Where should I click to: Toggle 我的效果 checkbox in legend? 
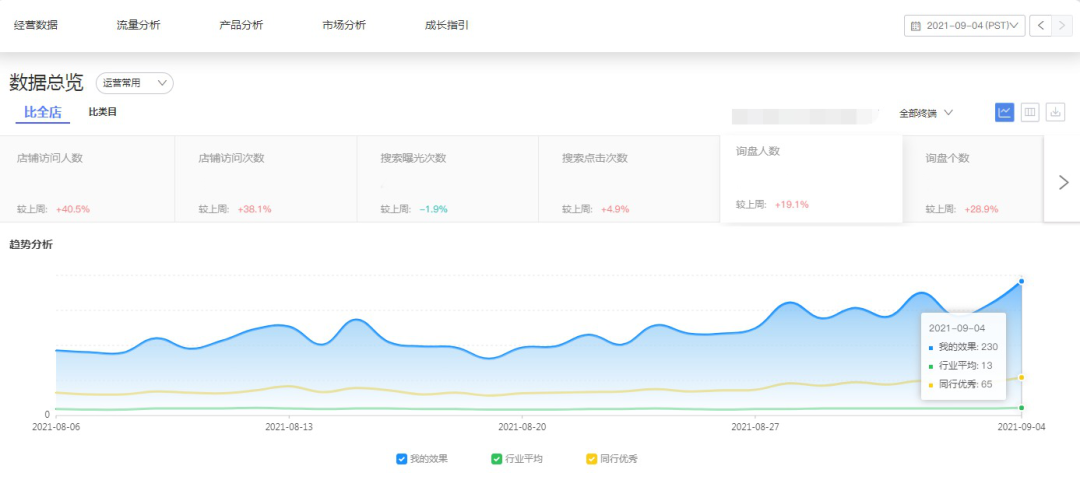pos(402,459)
